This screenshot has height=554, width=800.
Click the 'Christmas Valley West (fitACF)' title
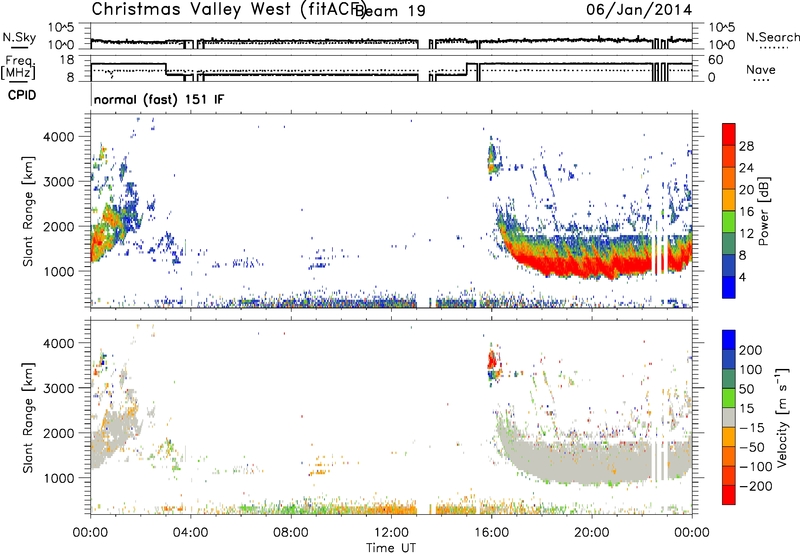coord(229,9)
